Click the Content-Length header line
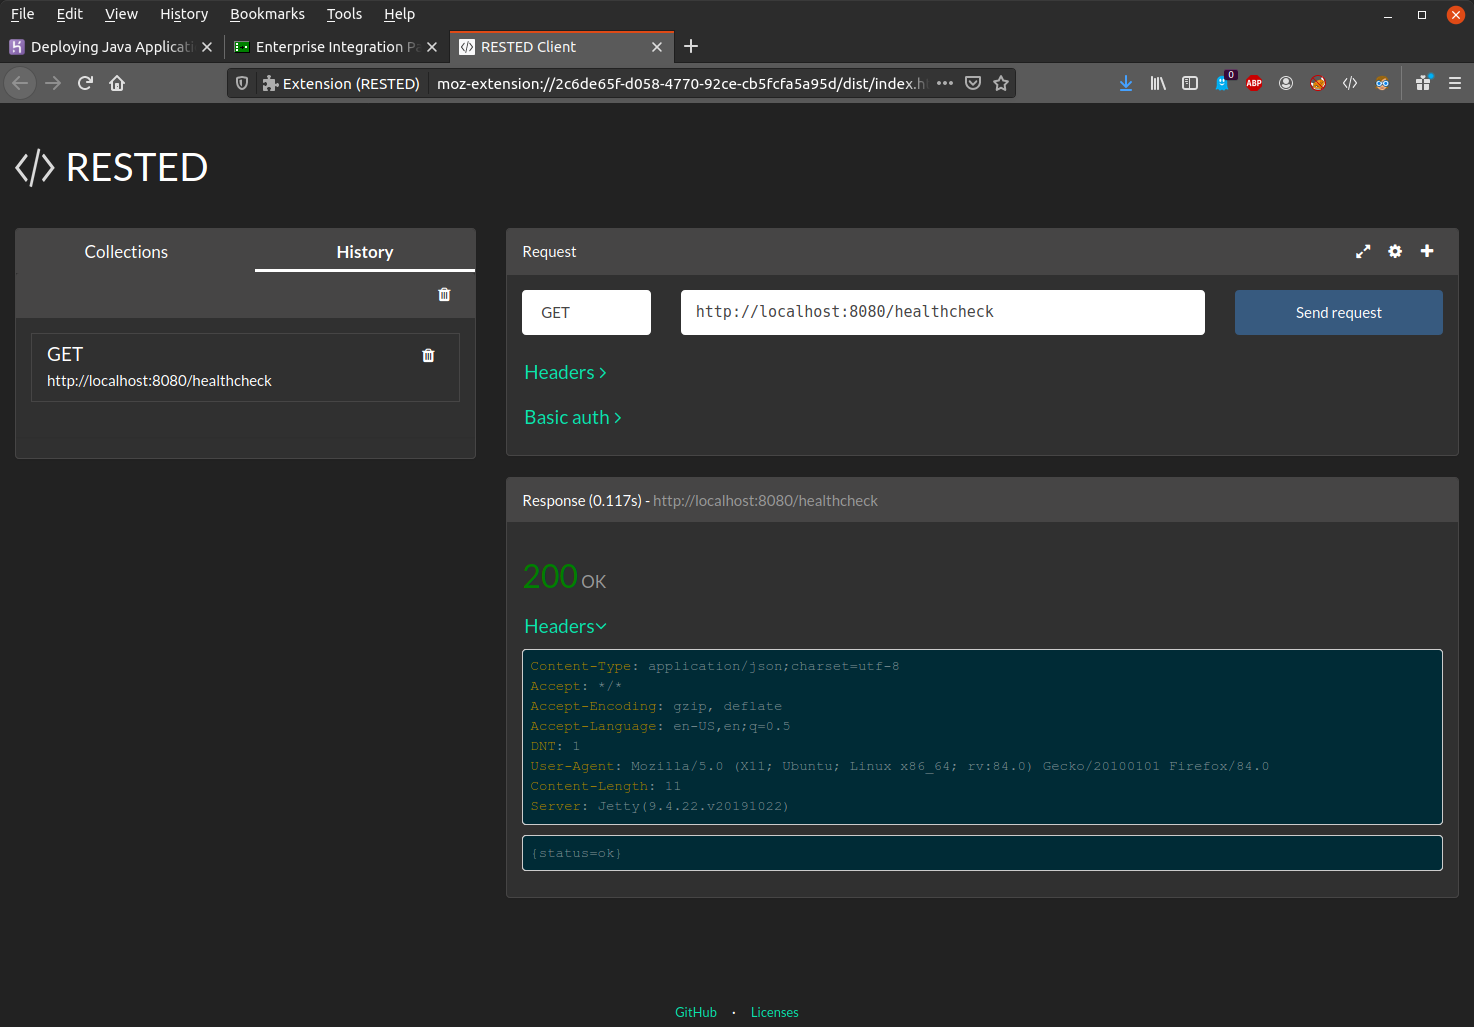Image resolution: width=1474 pixels, height=1027 pixels. pos(605,786)
